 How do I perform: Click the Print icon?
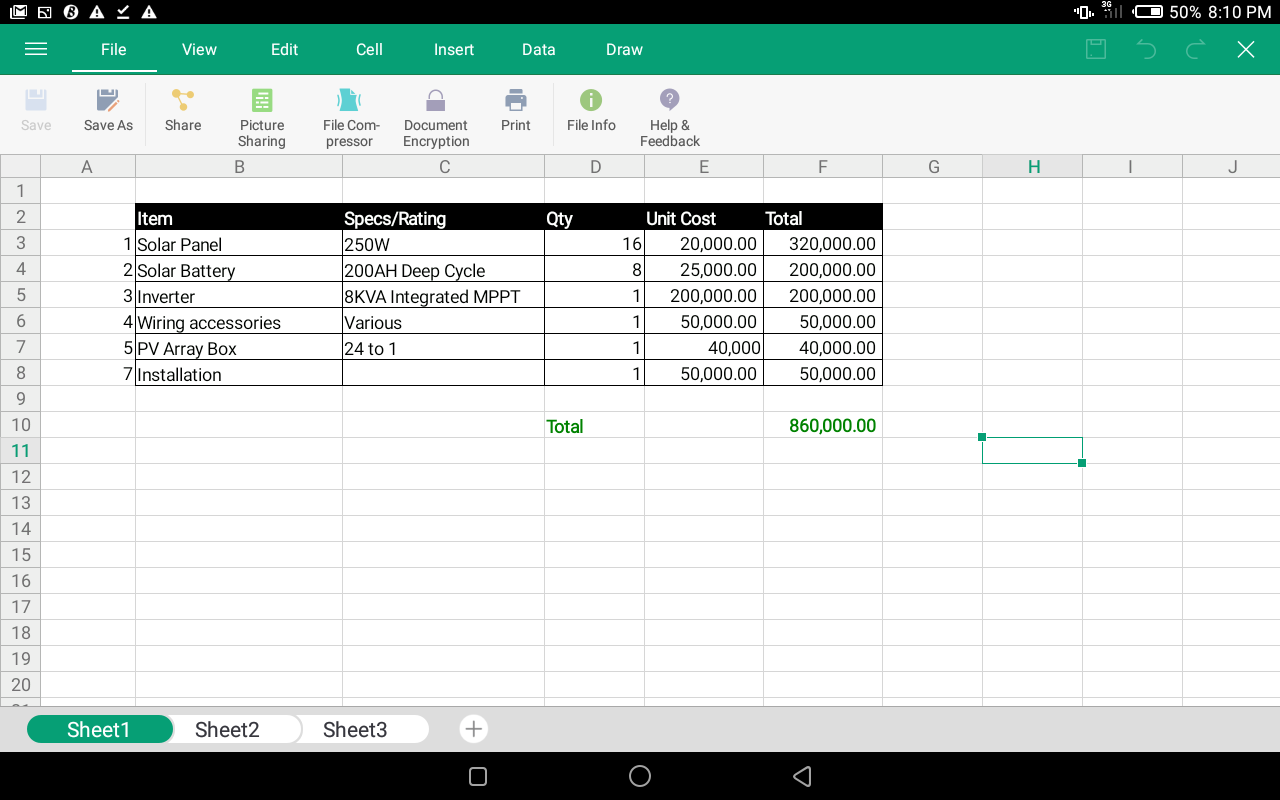click(x=516, y=101)
